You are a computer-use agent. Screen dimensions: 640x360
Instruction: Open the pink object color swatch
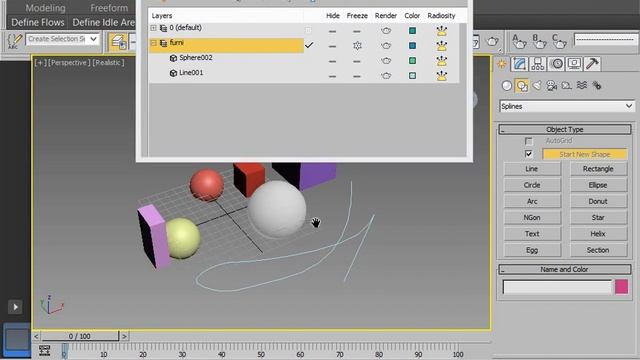[x=622, y=287]
